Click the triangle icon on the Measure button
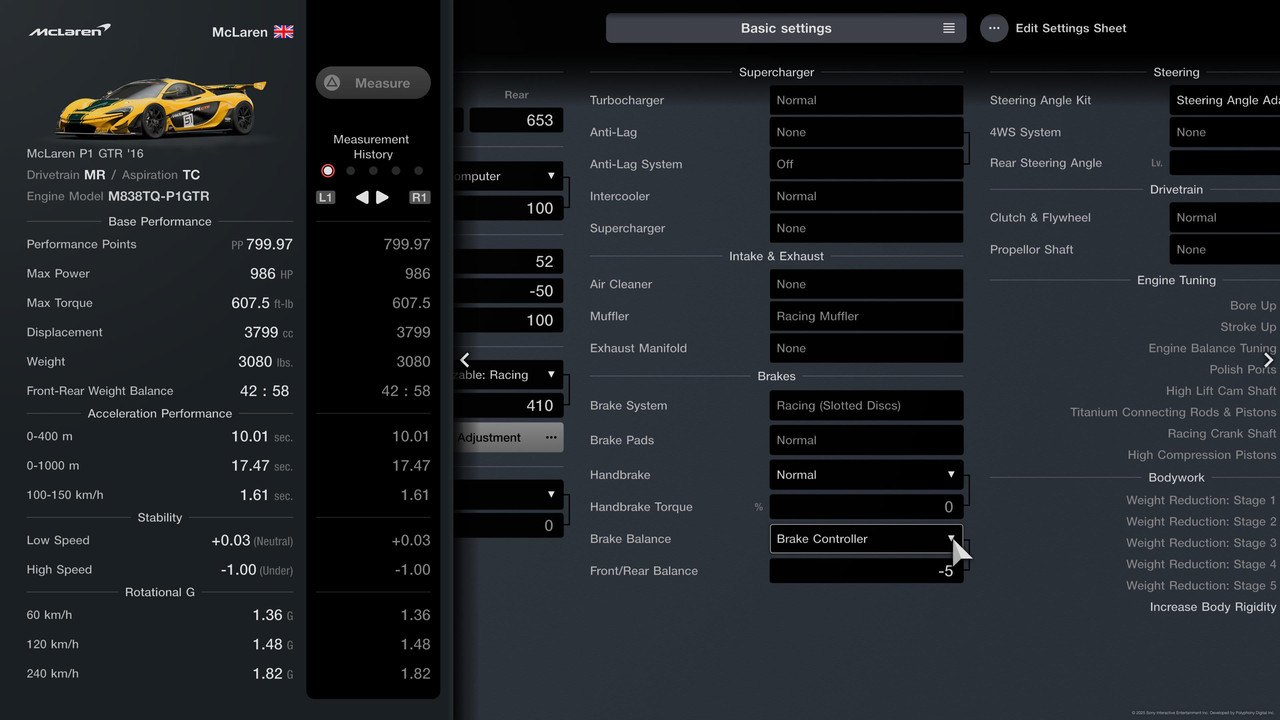The image size is (1280, 720). click(x=333, y=83)
